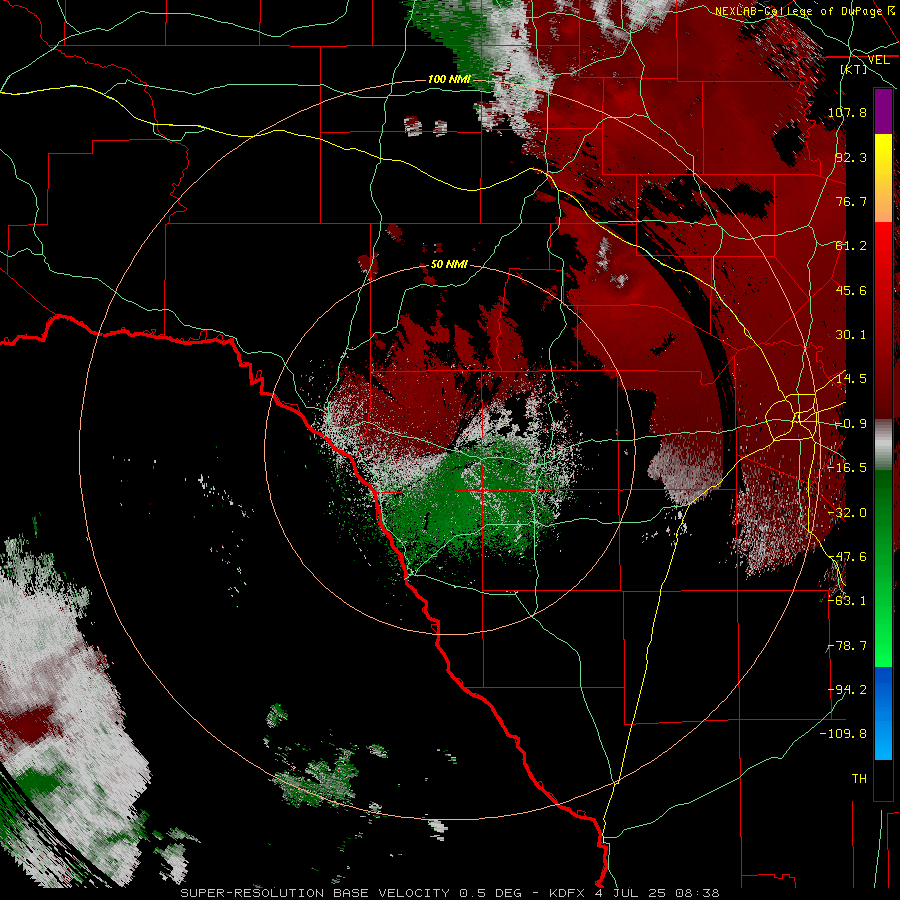The image size is (900, 900).
Task: Click the black TH segment of color bar
Action: pyautogui.click(x=883, y=779)
